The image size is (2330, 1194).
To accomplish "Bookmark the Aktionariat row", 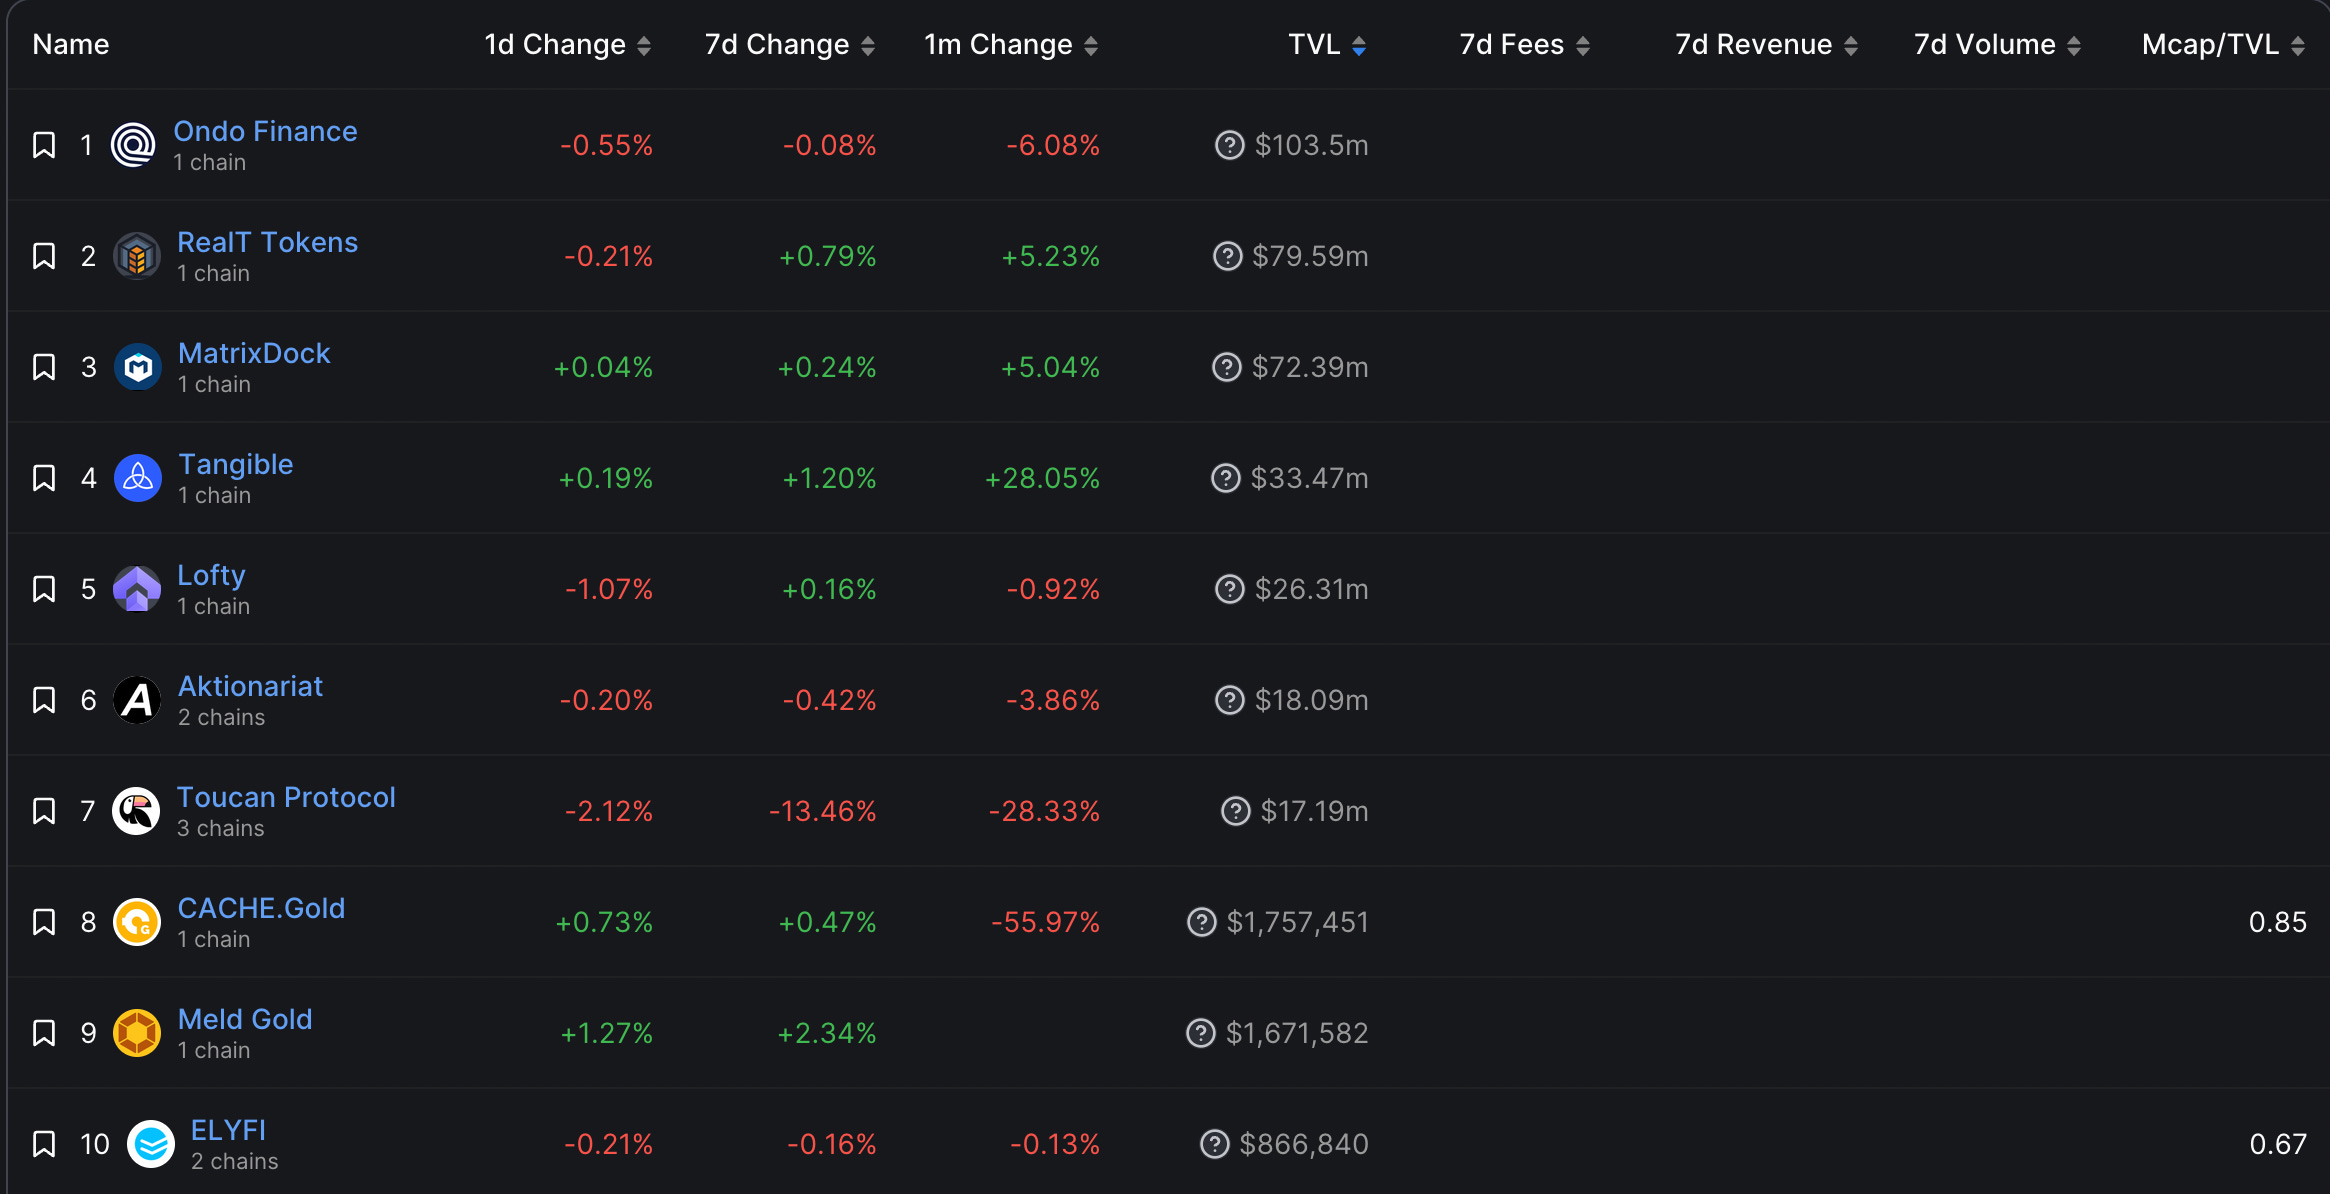I will [44, 700].
